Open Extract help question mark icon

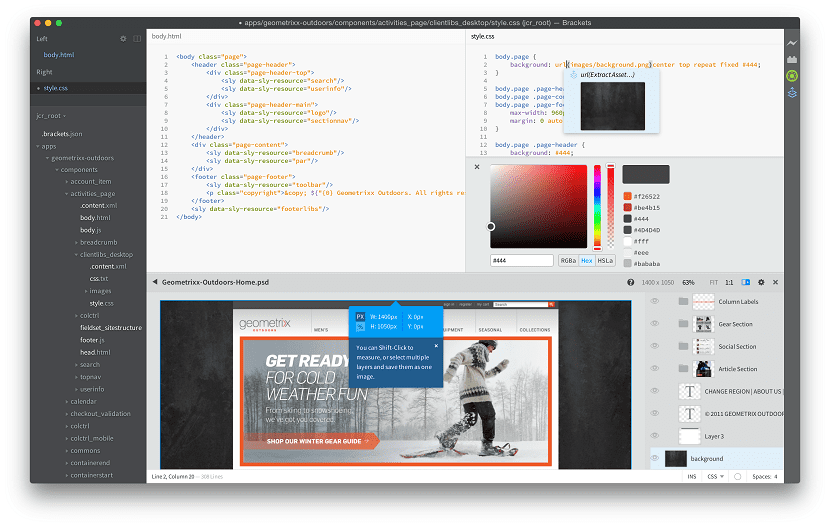click(629, 283)
